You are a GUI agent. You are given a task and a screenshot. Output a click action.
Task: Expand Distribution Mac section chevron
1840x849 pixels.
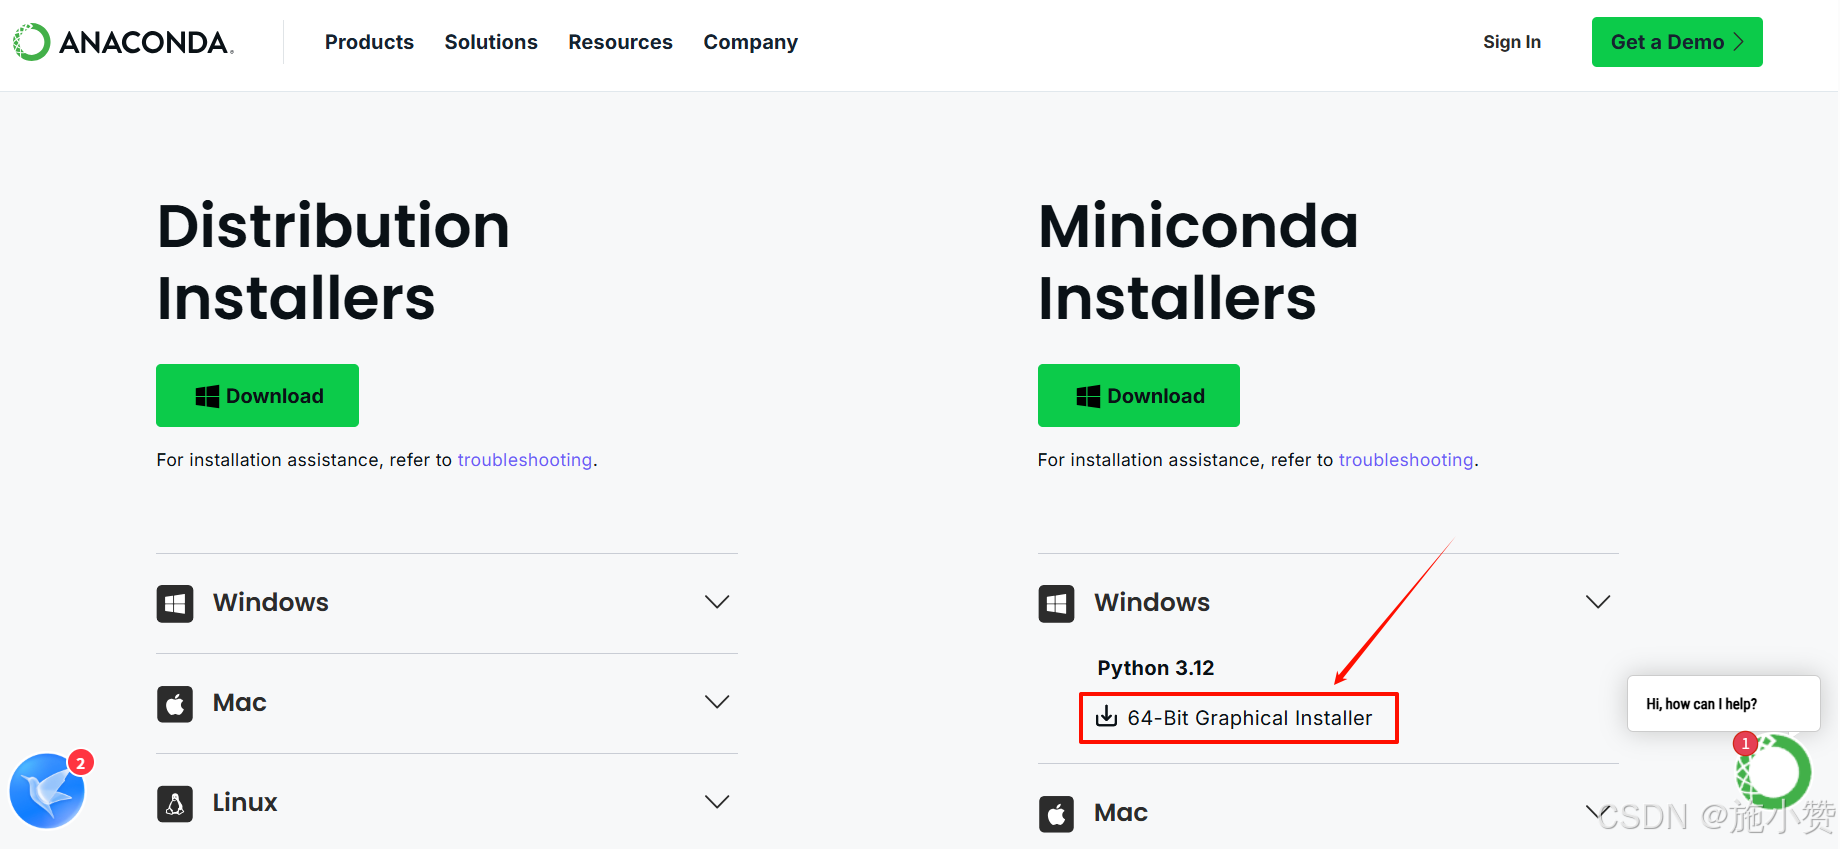(x=717, y=702)
